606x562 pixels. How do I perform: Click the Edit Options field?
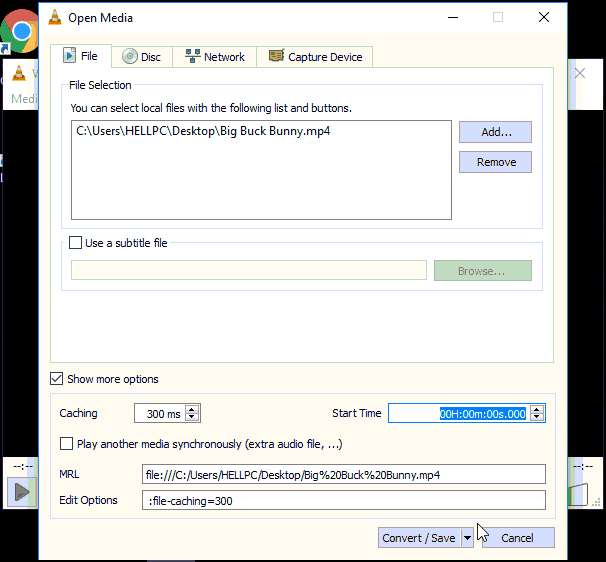[344, 501]
